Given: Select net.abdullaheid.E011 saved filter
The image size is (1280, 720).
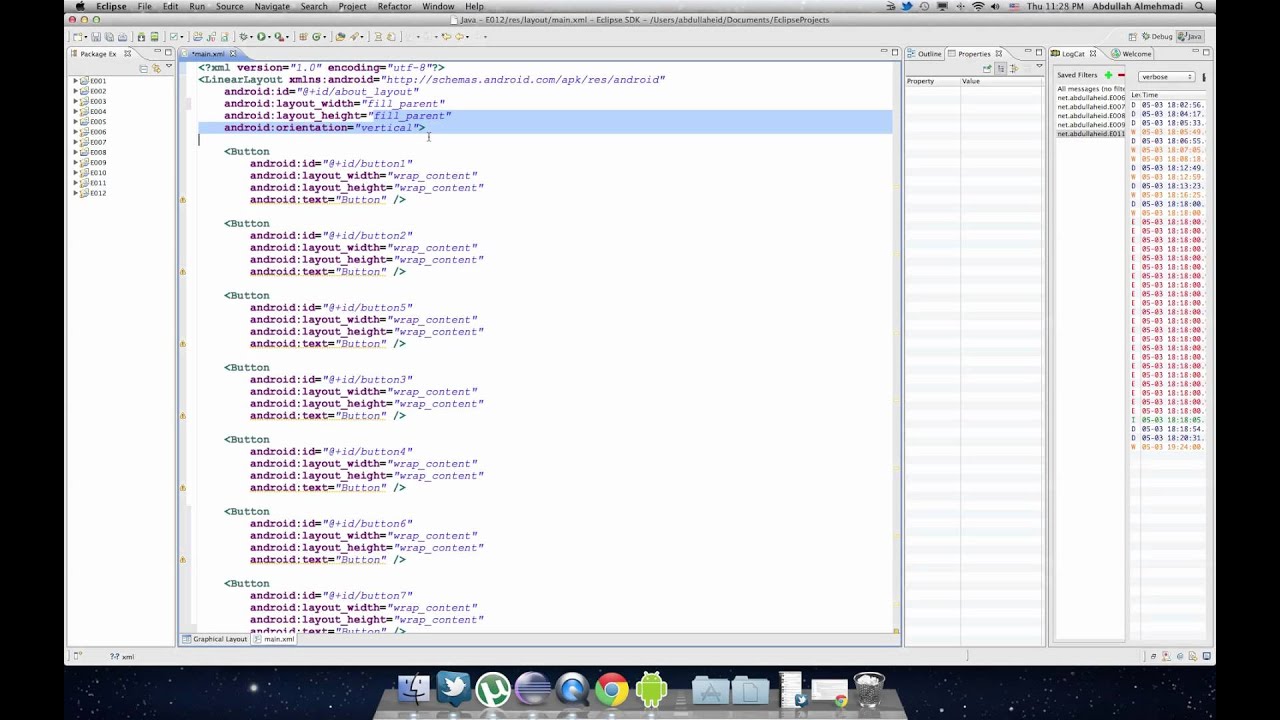Looking at the screenshot, I should [1091, 134].
